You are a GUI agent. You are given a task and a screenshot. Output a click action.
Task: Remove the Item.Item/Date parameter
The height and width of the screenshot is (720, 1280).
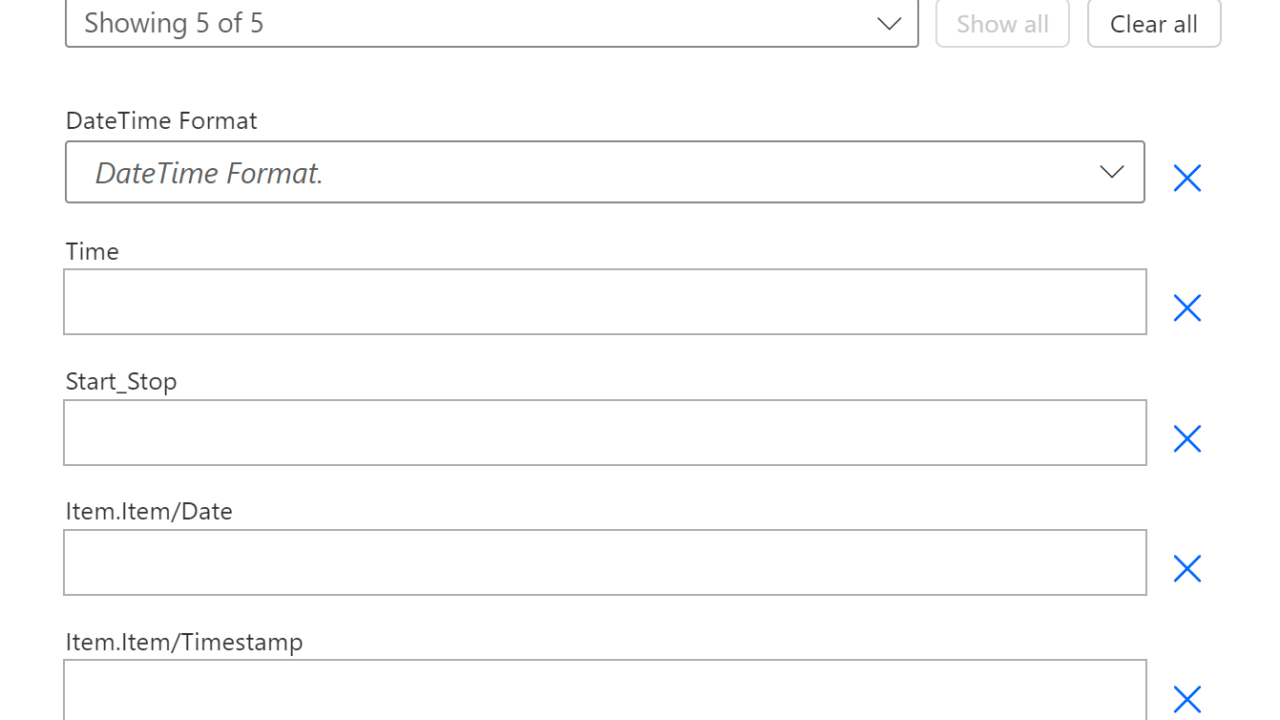coord(1187,569)
